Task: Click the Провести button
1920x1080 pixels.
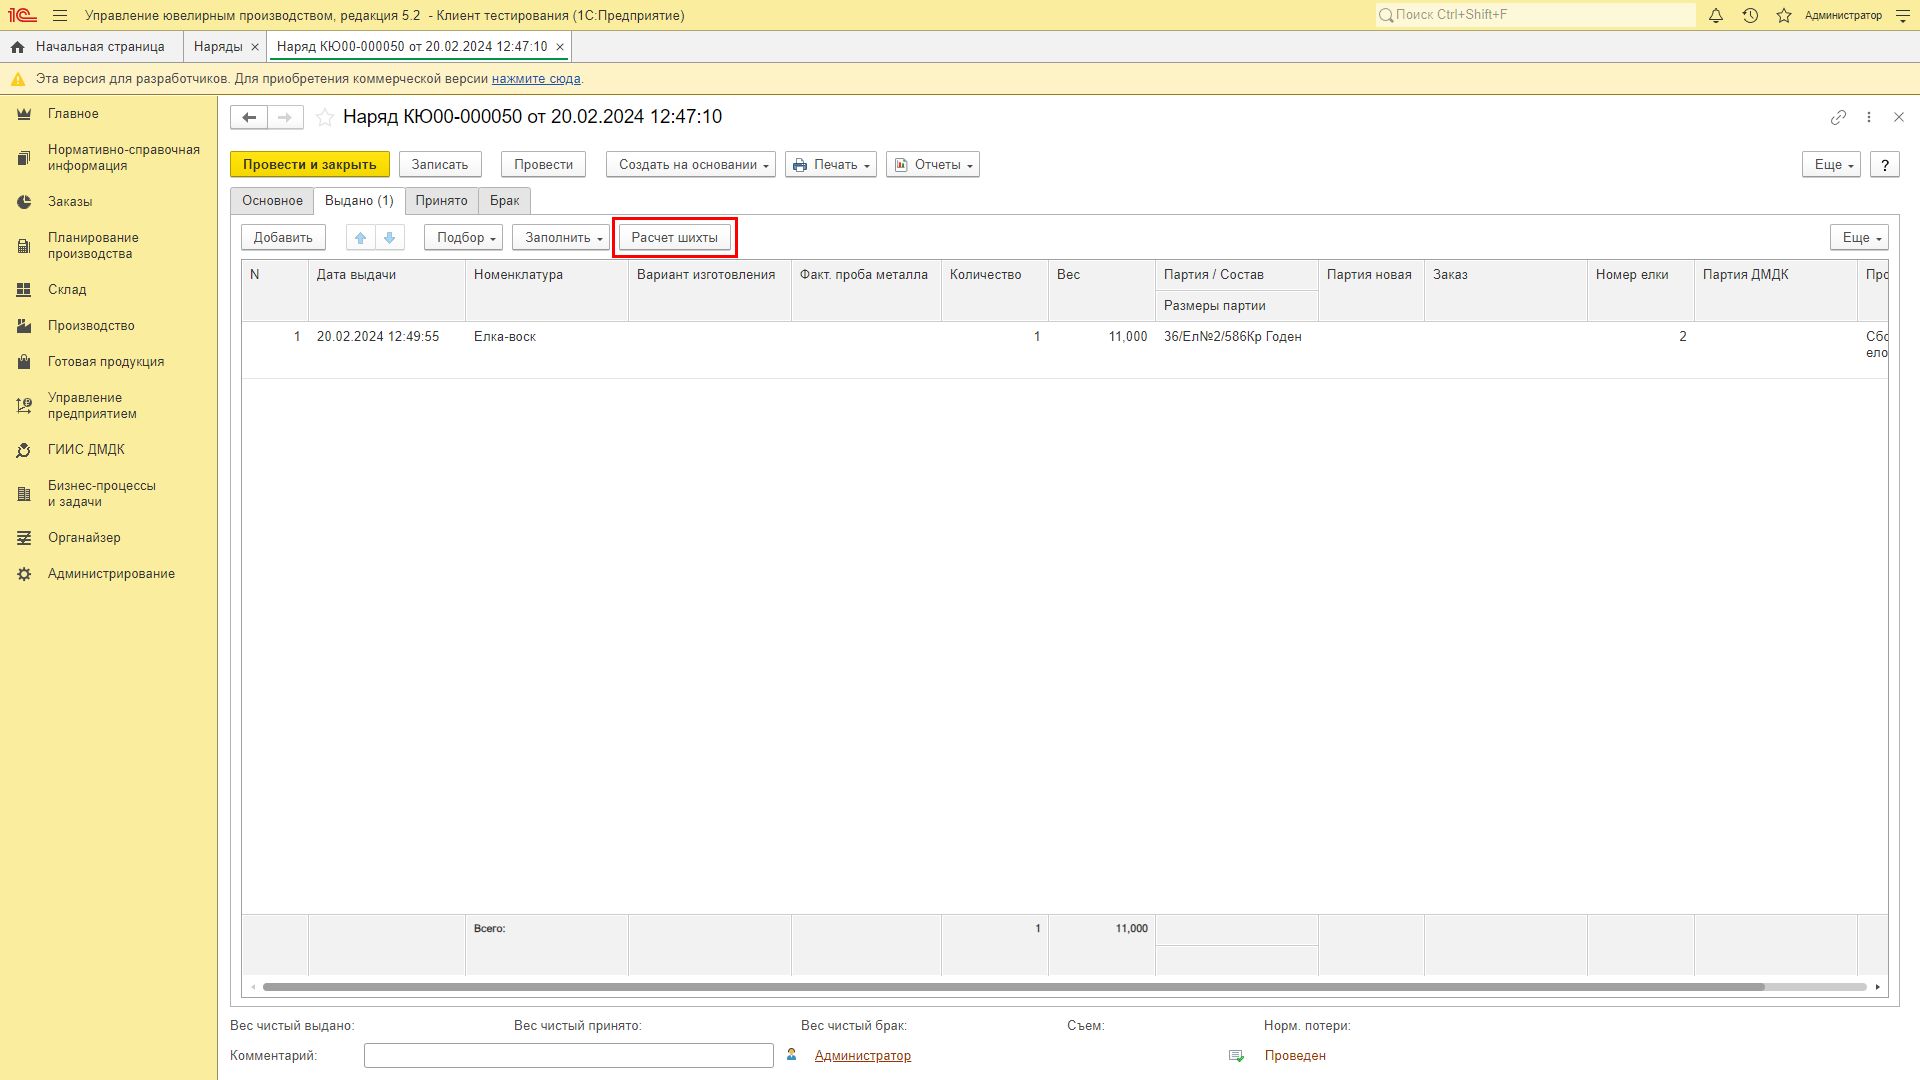Action: pyautogui.click(x=544, y=165)
